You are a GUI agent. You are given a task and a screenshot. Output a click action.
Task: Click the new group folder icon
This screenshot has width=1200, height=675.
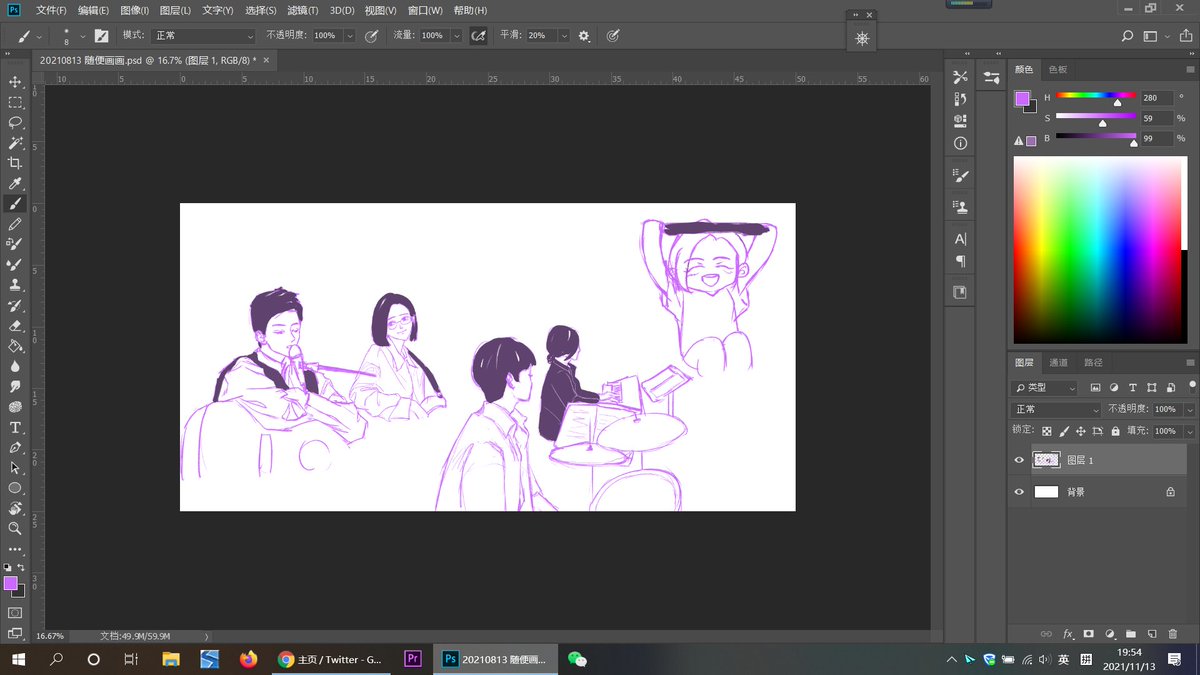(x=1131, y=634)
